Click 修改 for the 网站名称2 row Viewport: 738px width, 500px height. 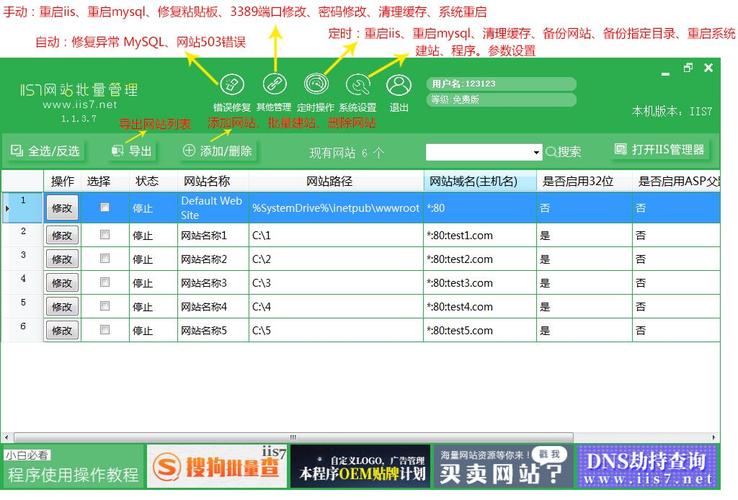tap(62, 259)
